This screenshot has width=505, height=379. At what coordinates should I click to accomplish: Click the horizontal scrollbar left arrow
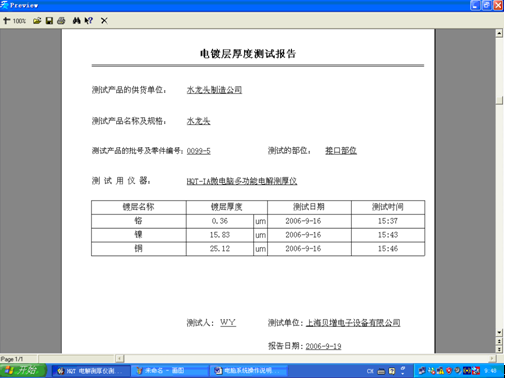point(120,359)
